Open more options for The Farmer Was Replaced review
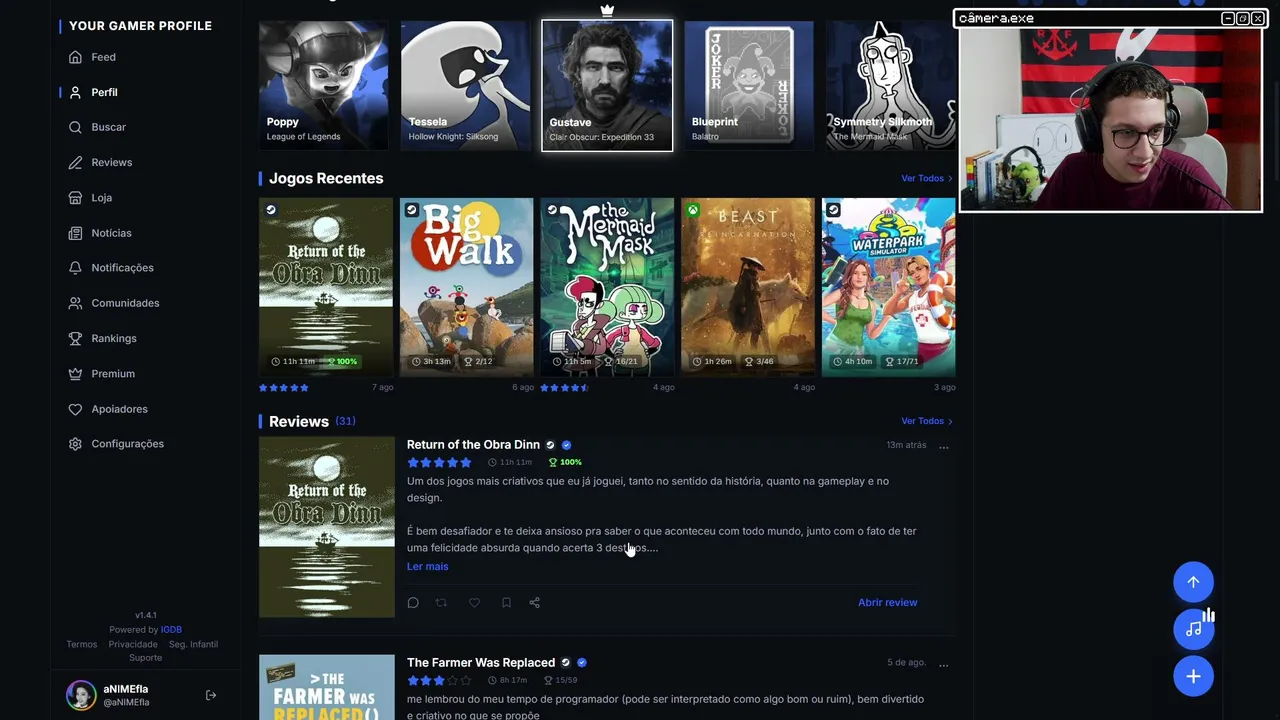 943,664
